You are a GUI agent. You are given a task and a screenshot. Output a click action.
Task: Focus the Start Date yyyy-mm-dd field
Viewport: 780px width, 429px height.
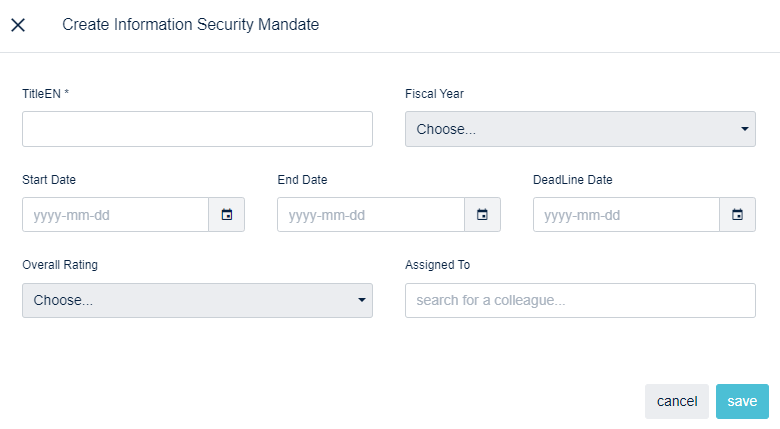(115, 215)
